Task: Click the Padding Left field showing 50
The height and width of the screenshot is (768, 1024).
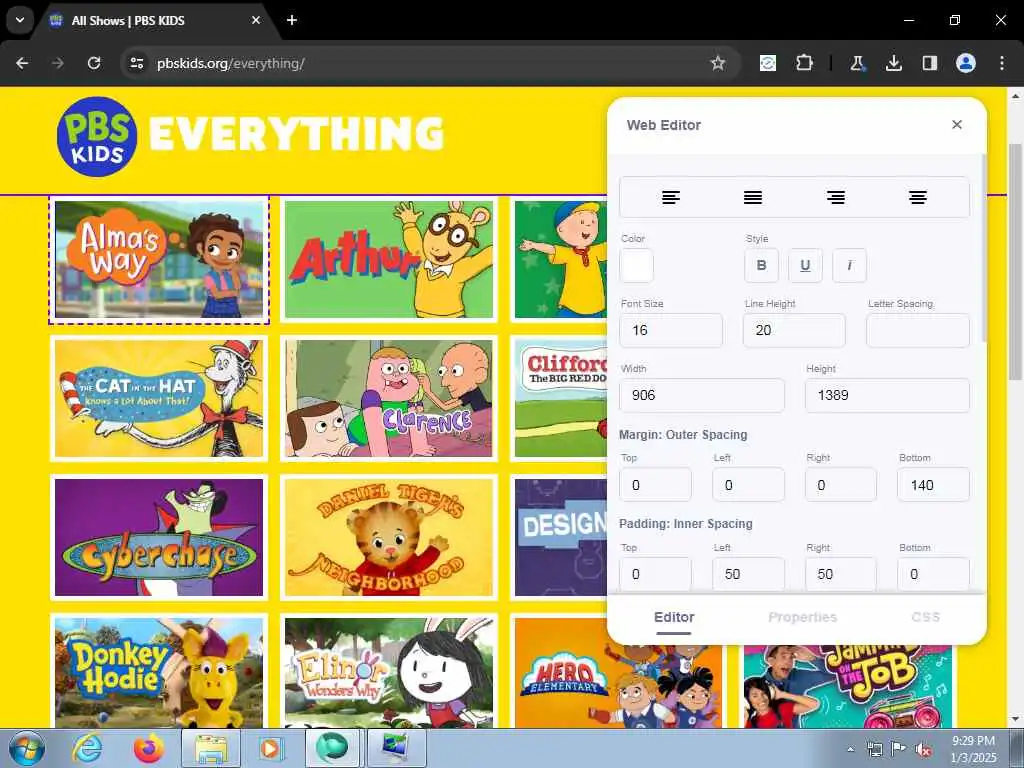Action: tap(748, 574)
